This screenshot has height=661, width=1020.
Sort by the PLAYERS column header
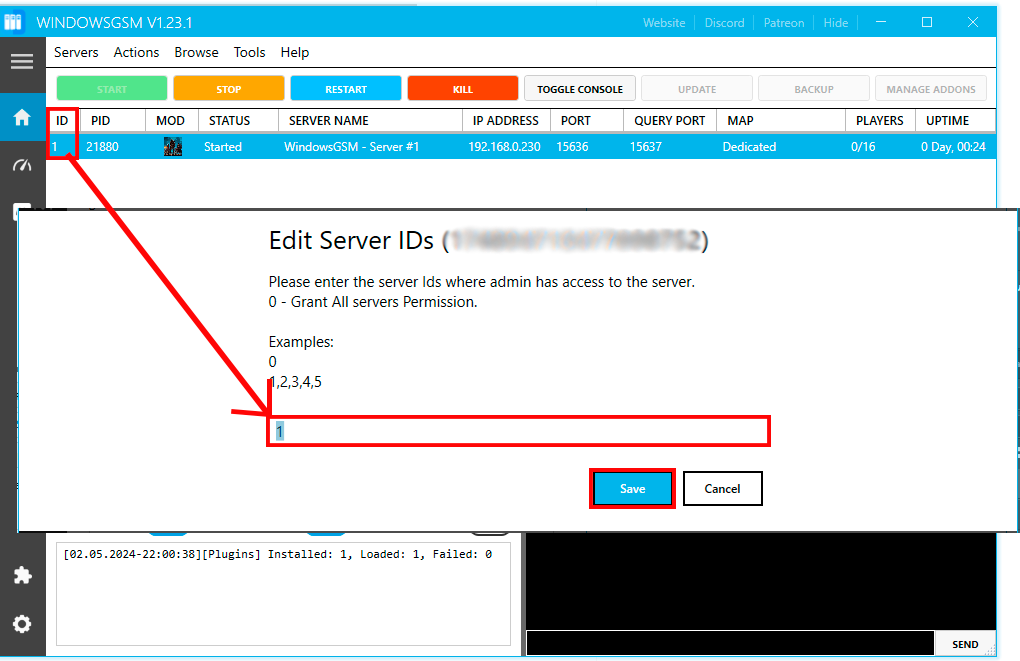(880, 120)
